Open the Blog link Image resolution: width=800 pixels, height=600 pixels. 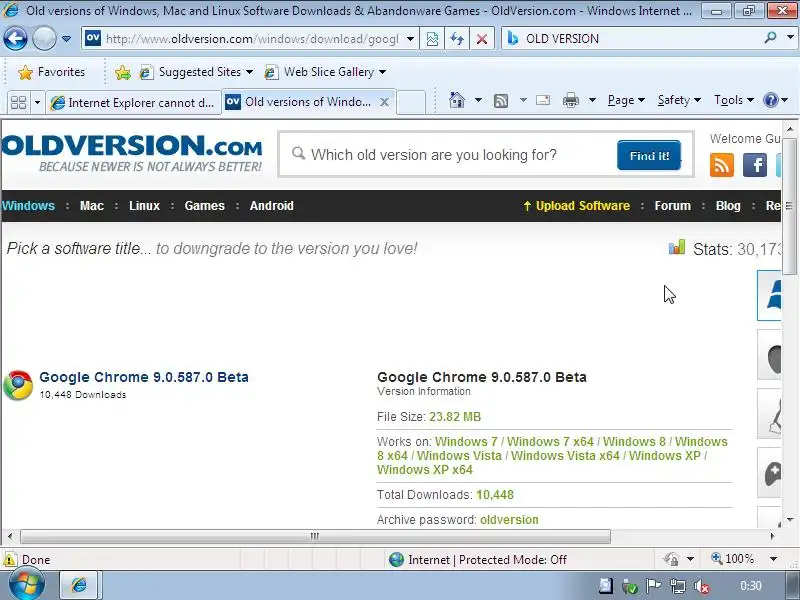pyautogui.click(x=728, y=206)
